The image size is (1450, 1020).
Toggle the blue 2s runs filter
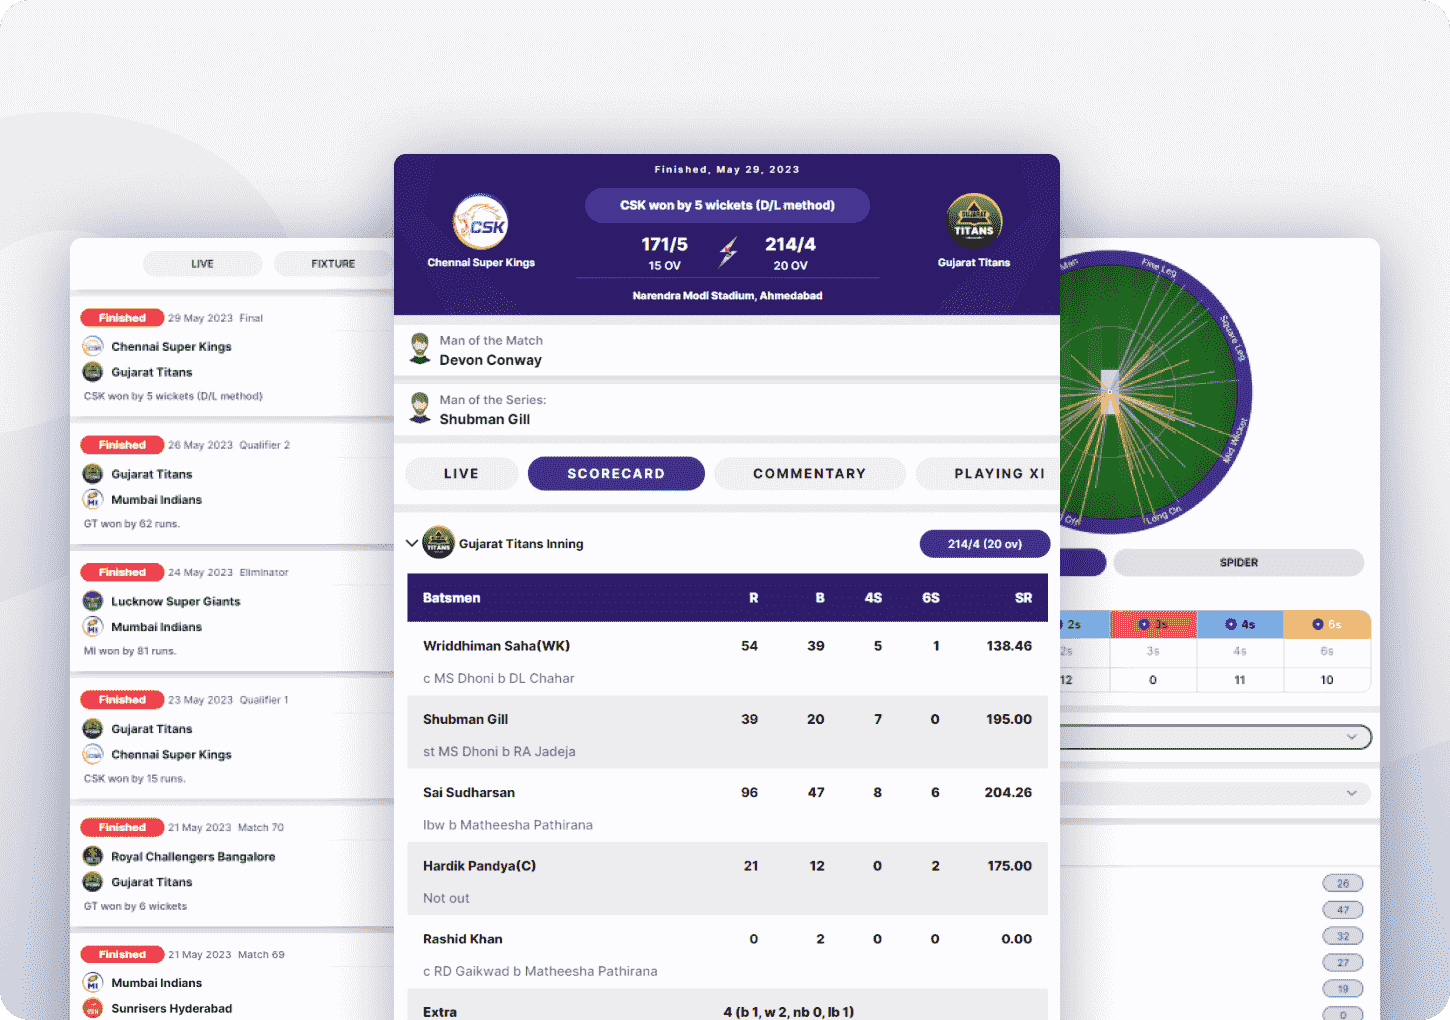(x=1085, y=624)
